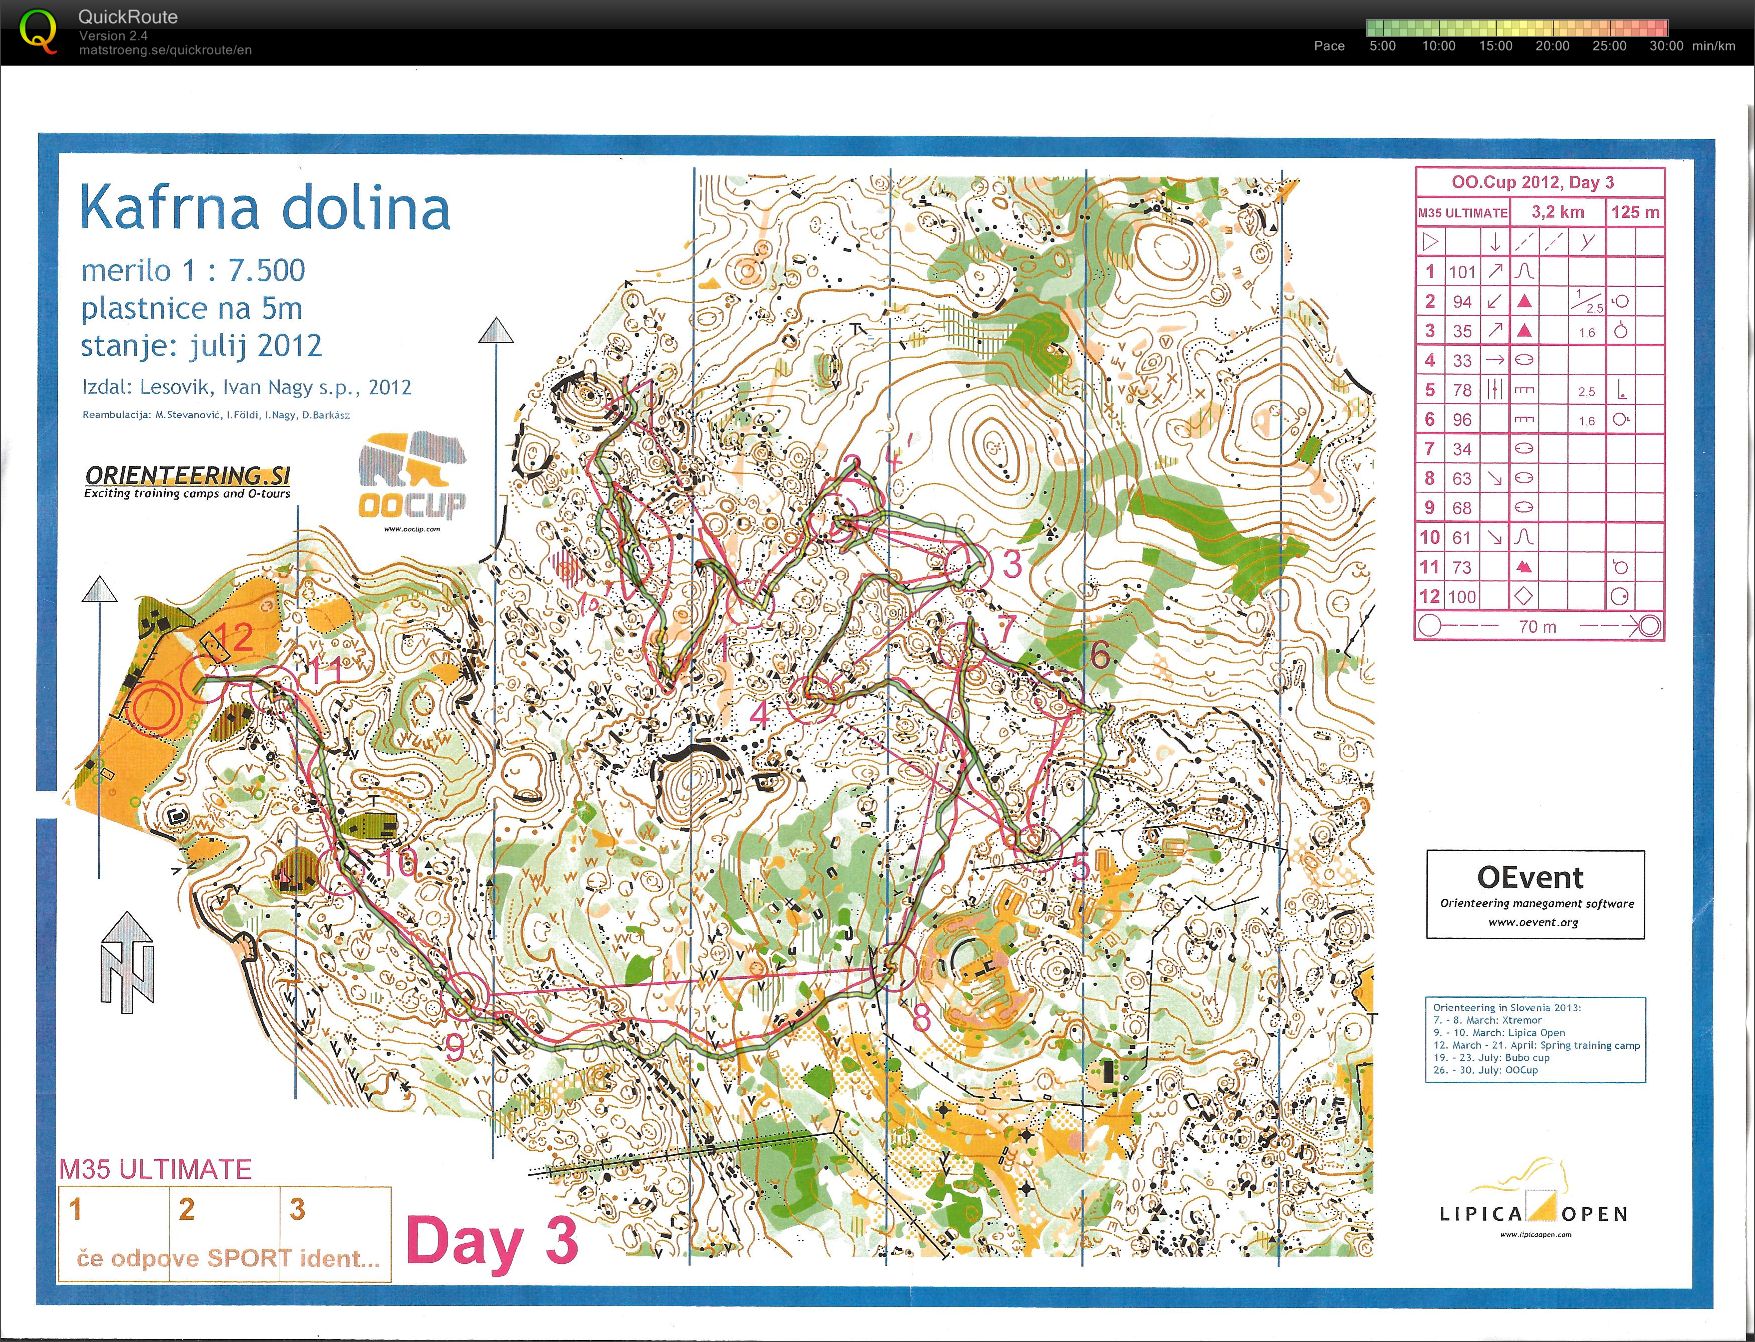The width and height of the screenshot is (1755, 1342).
Task: Click the 70 m finish distance row
Action: point(1539,626)
